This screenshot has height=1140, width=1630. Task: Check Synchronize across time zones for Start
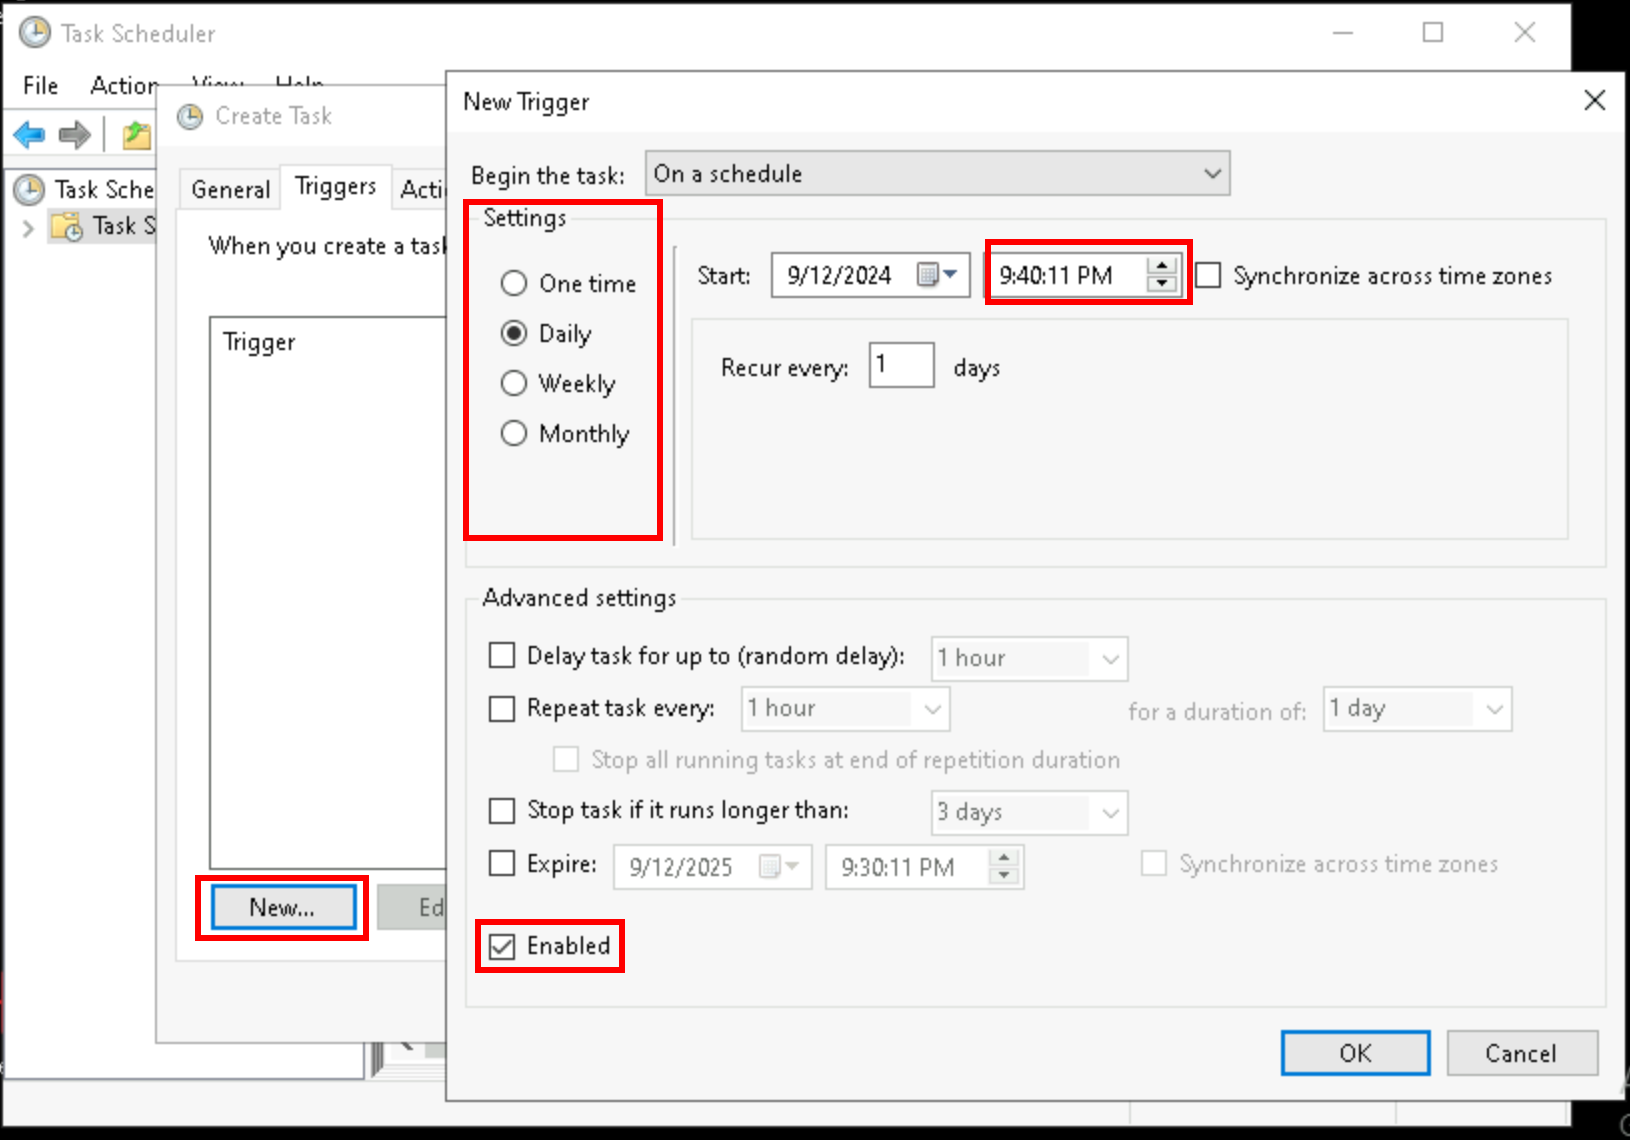pos(1208,275)
